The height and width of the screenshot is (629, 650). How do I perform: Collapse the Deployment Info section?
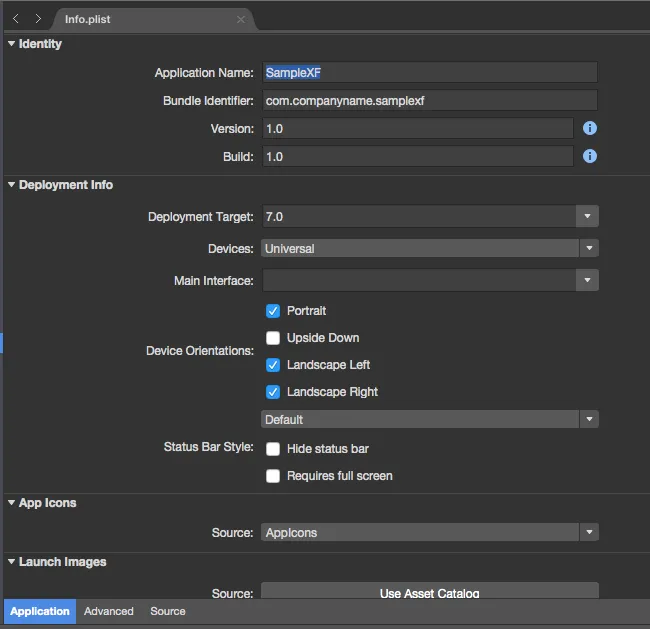click(11, 184)
